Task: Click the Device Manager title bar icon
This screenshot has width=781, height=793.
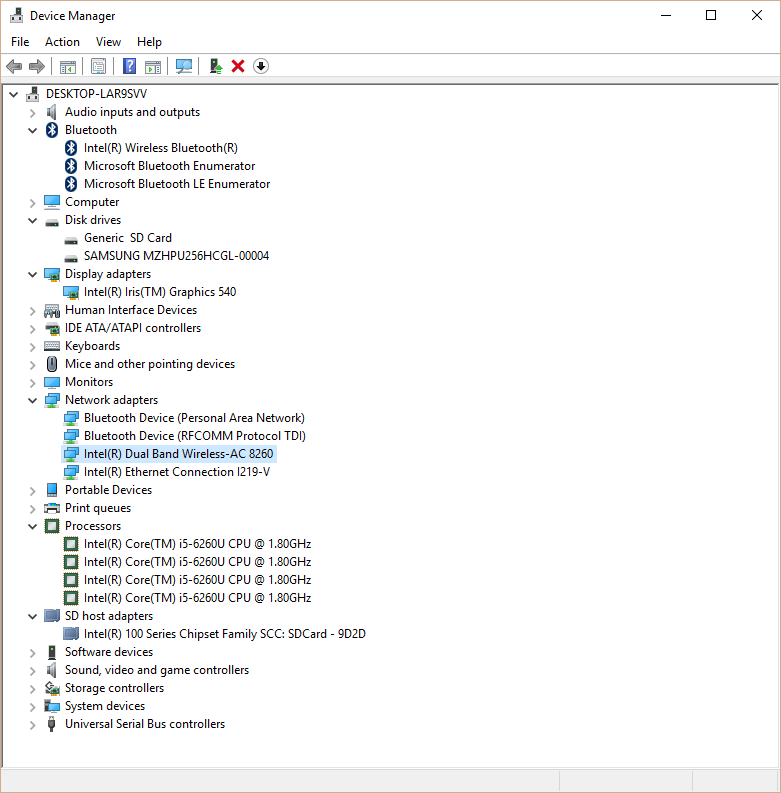Action: tap(16, 16)
